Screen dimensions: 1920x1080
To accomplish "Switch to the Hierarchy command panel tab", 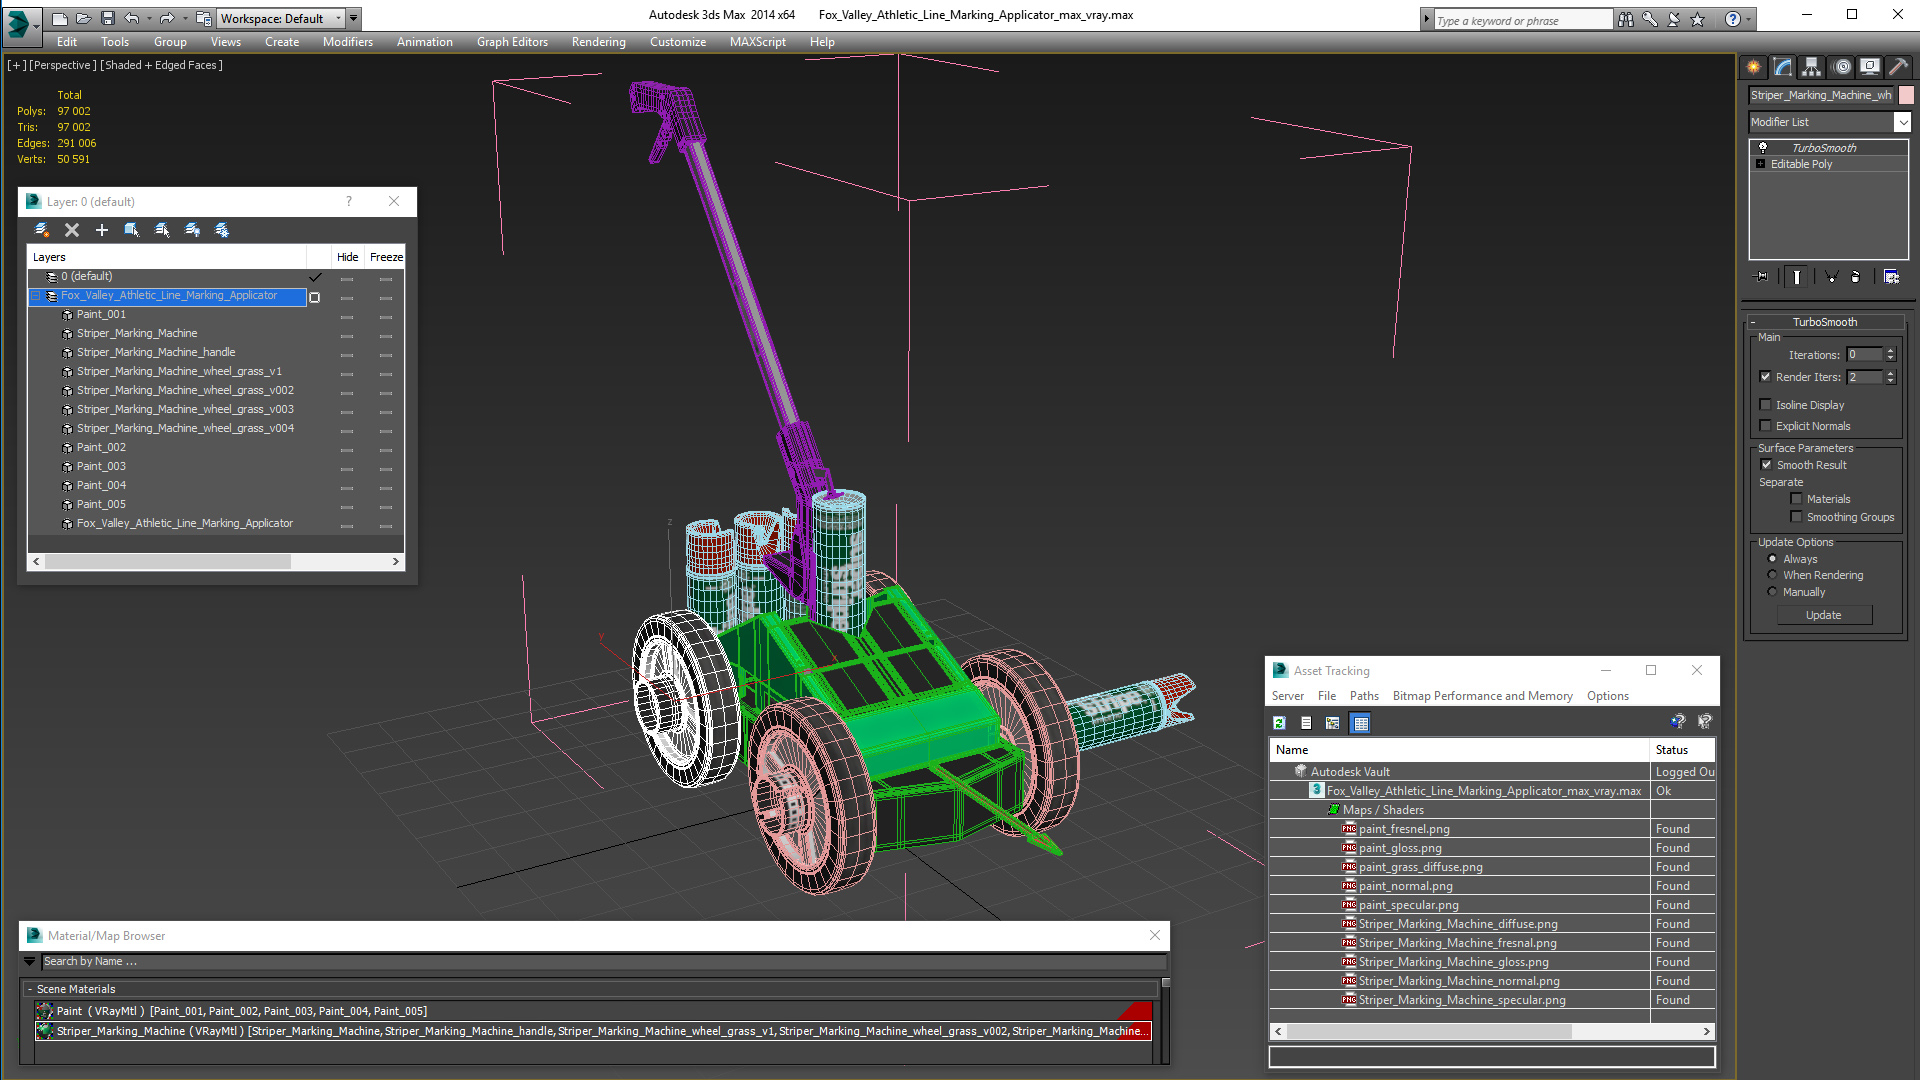I will click(x=1812, y=67).
